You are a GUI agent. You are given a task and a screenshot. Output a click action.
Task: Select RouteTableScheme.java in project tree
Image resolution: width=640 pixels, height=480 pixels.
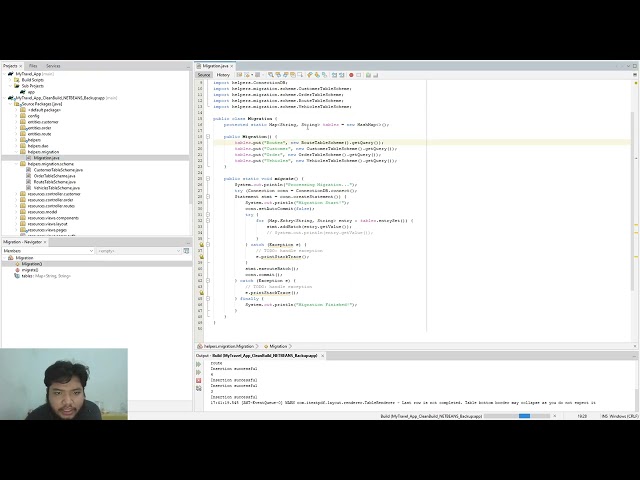coord(54,182)
